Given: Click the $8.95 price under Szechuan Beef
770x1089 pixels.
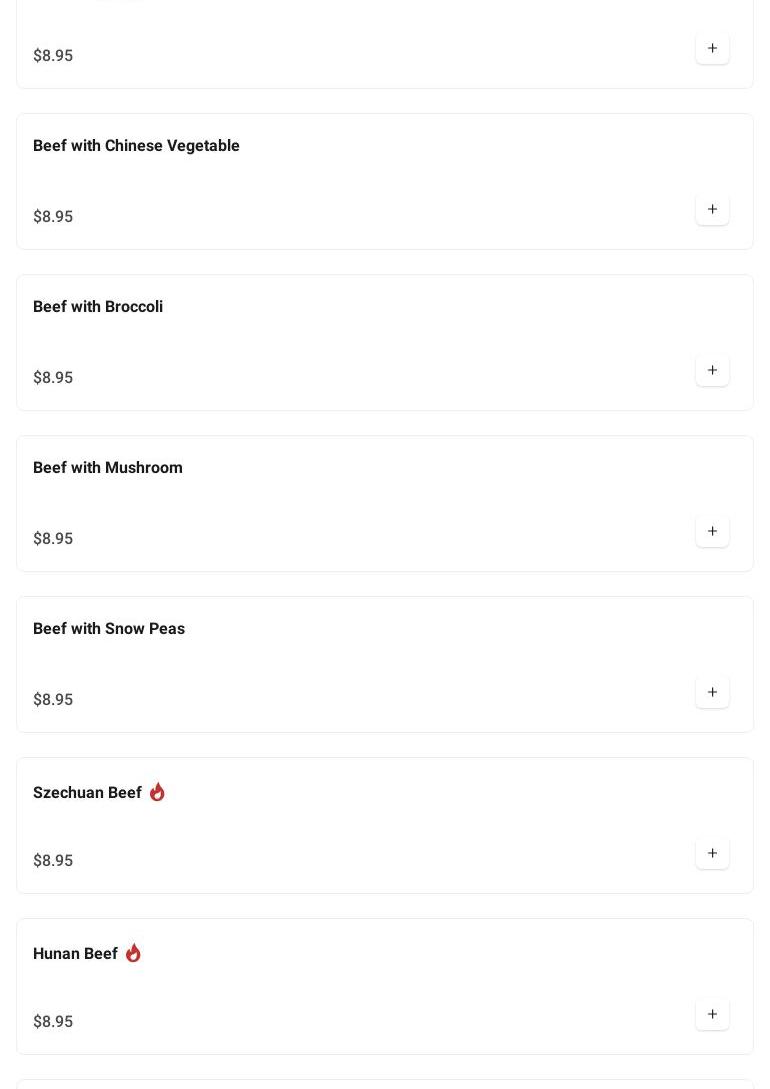Looking at the screenshot, I should (x=53, y=861).
